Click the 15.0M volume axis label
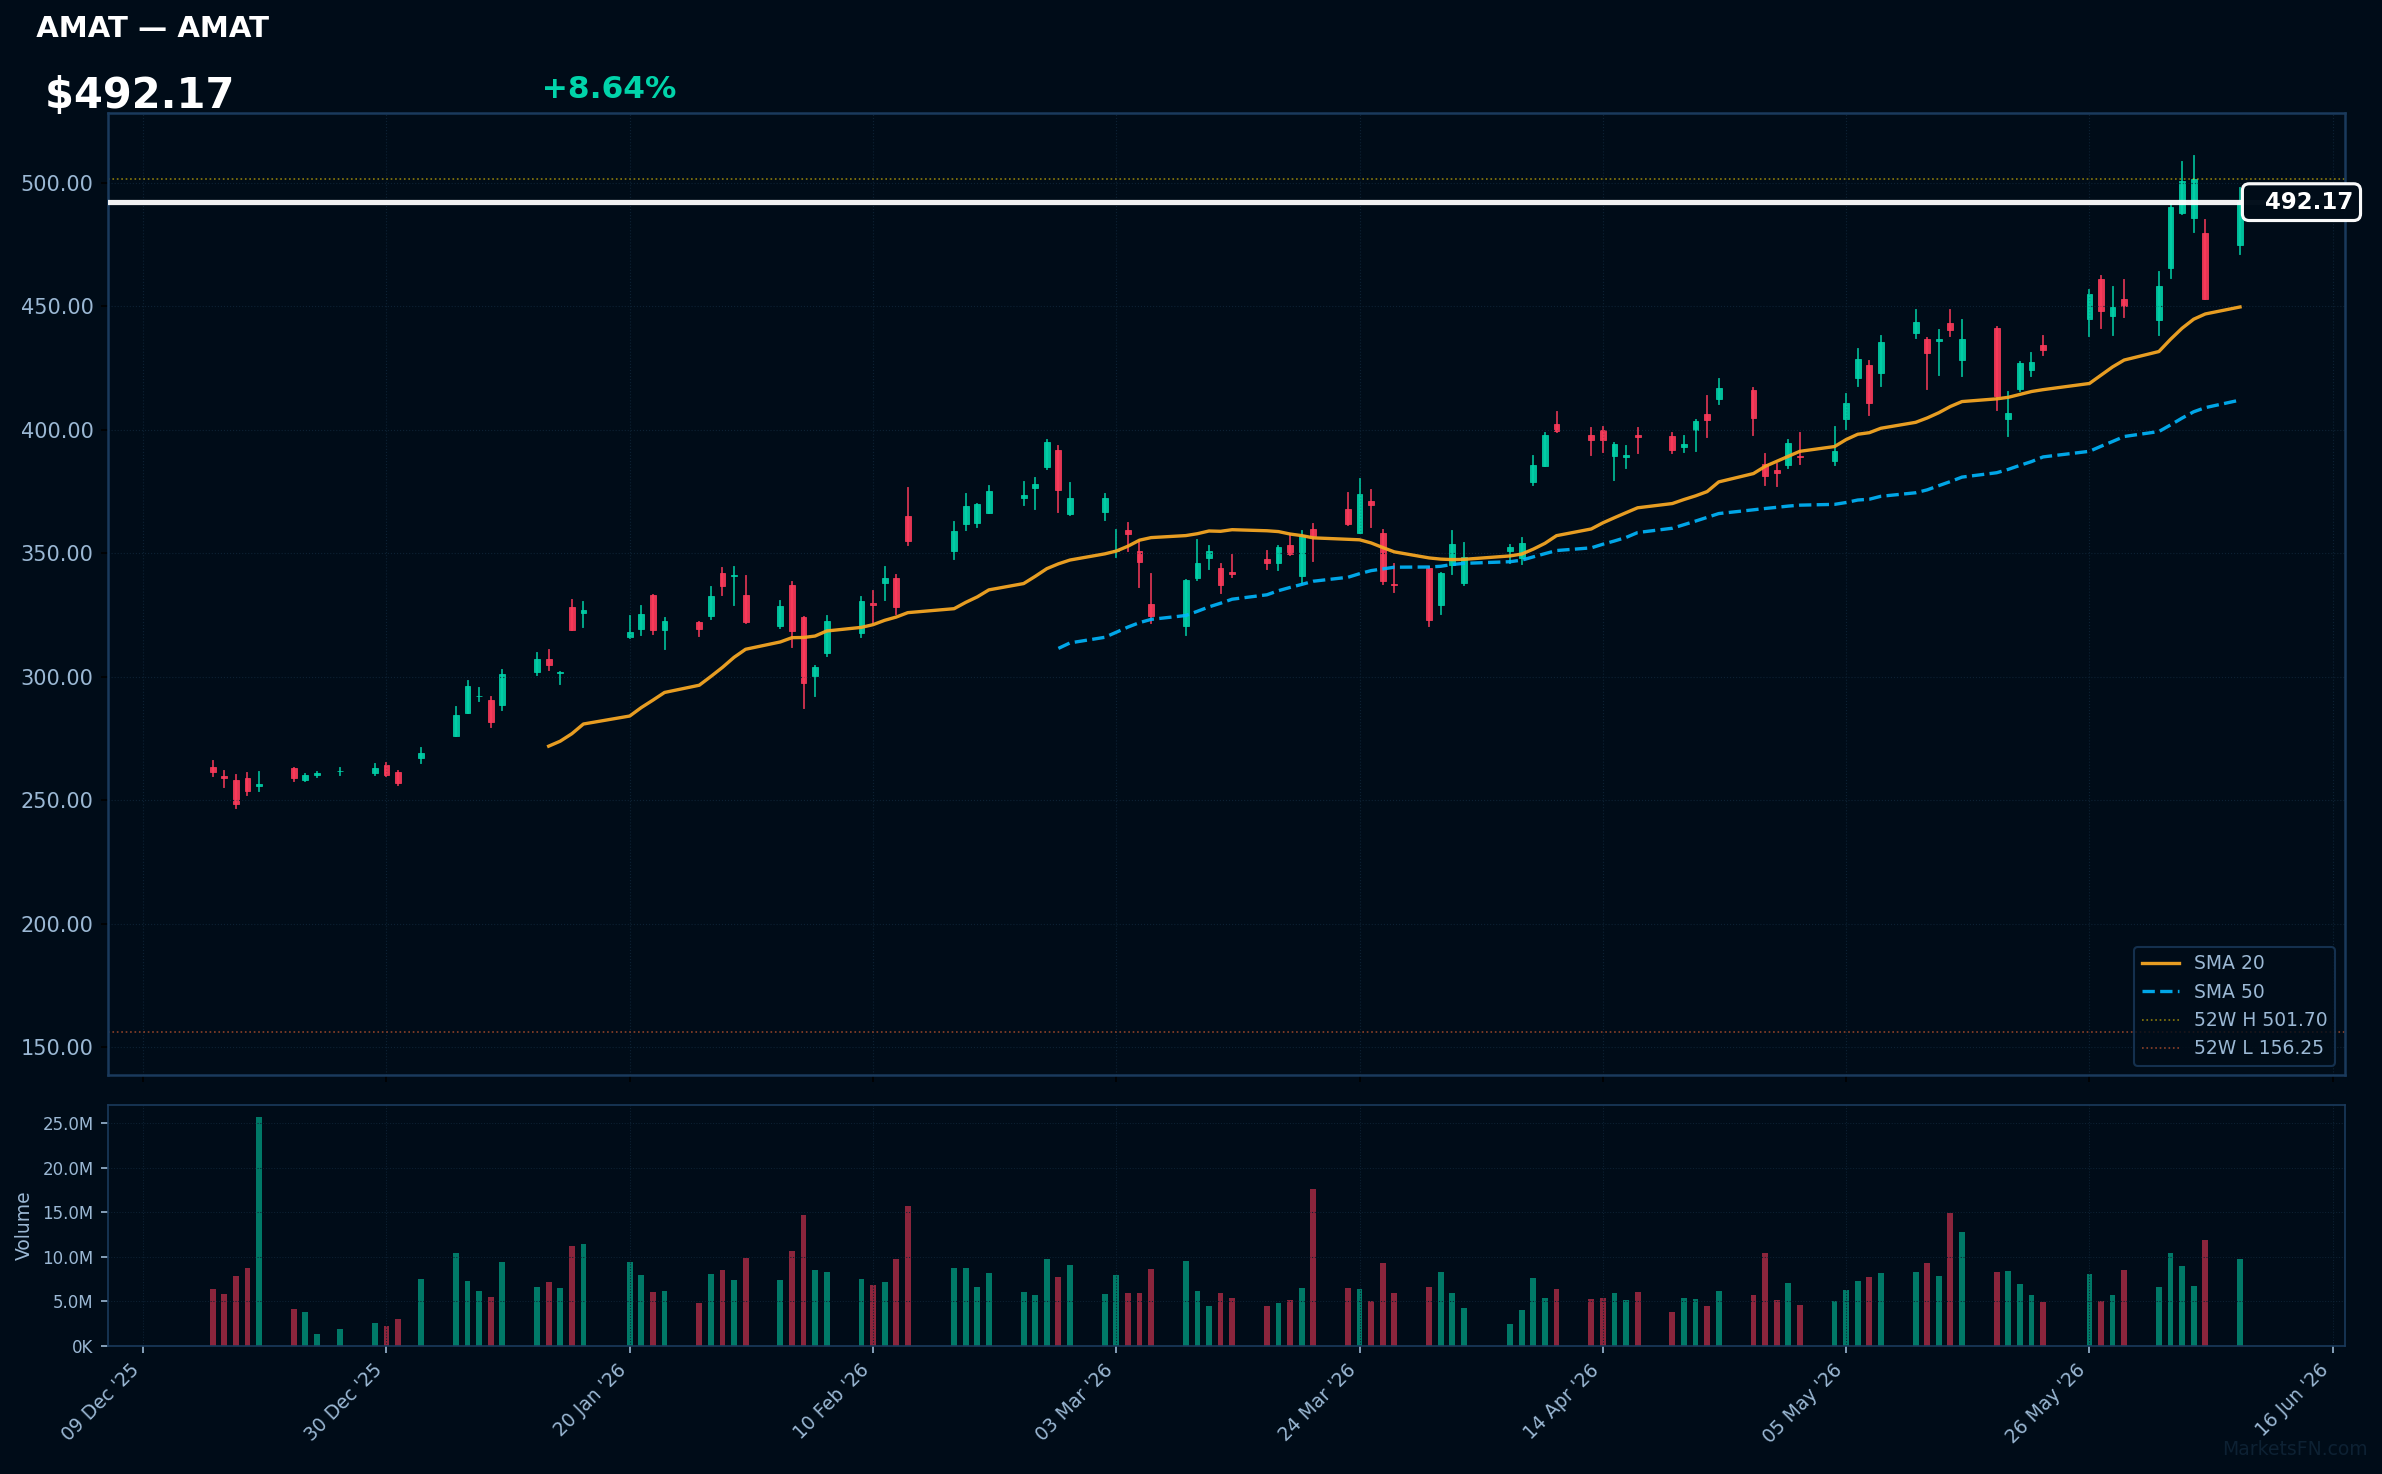Screen dimensions: 2382x1474 tap(68, 1213)
